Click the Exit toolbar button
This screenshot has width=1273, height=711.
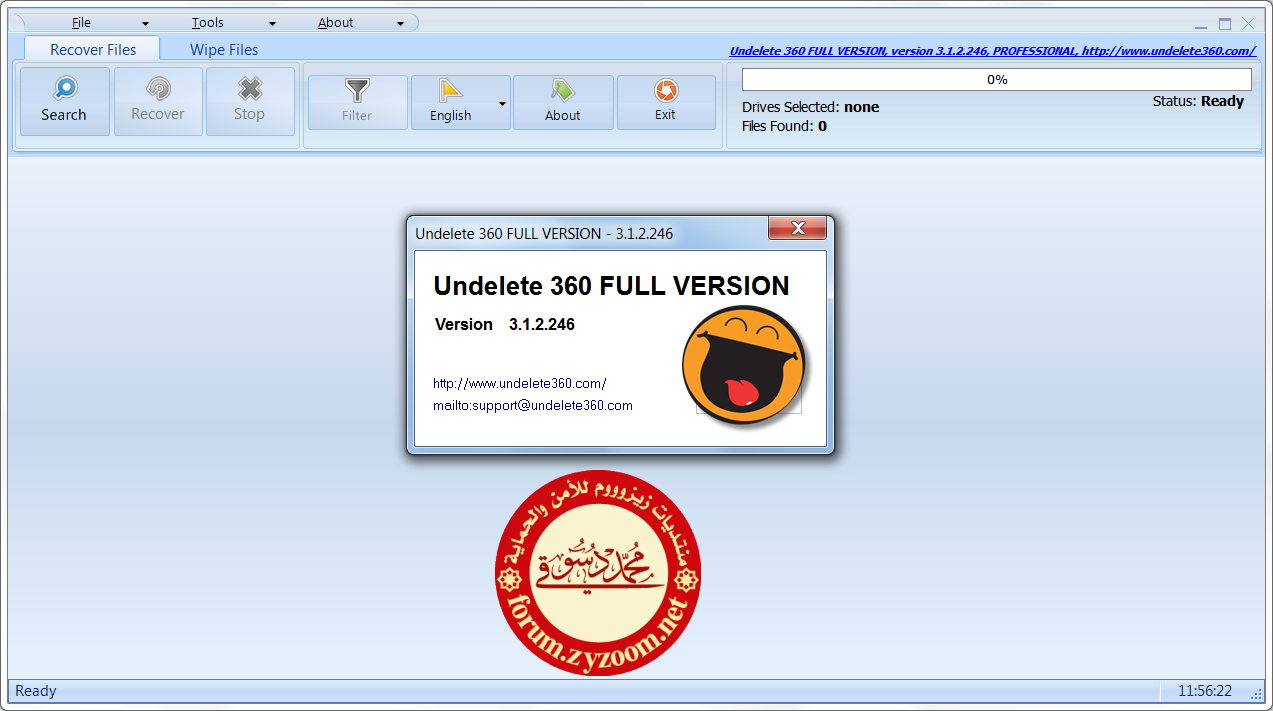pyautogui.click(x=666, y=102)
